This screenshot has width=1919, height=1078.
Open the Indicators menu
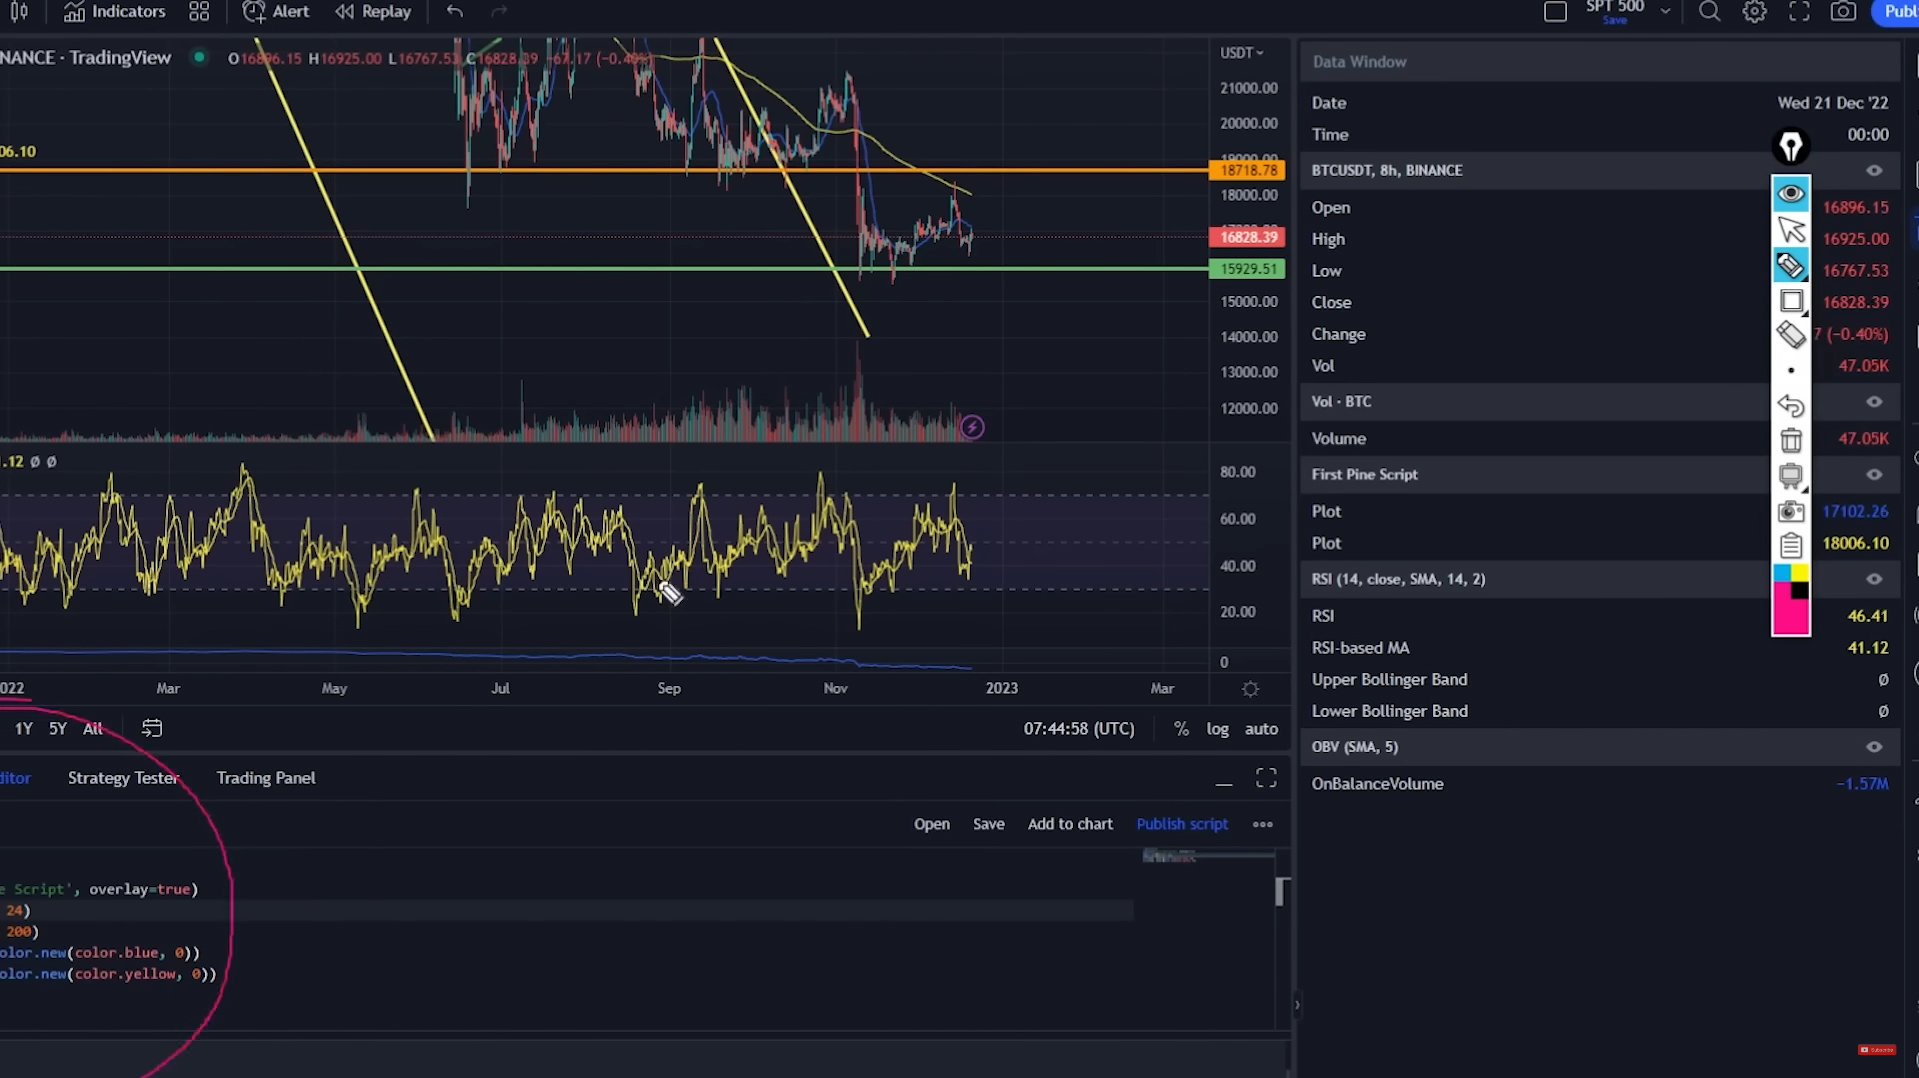(114, 12)
